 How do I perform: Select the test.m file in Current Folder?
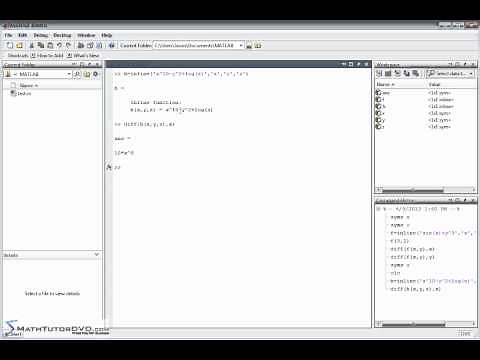tap(21, 94)
